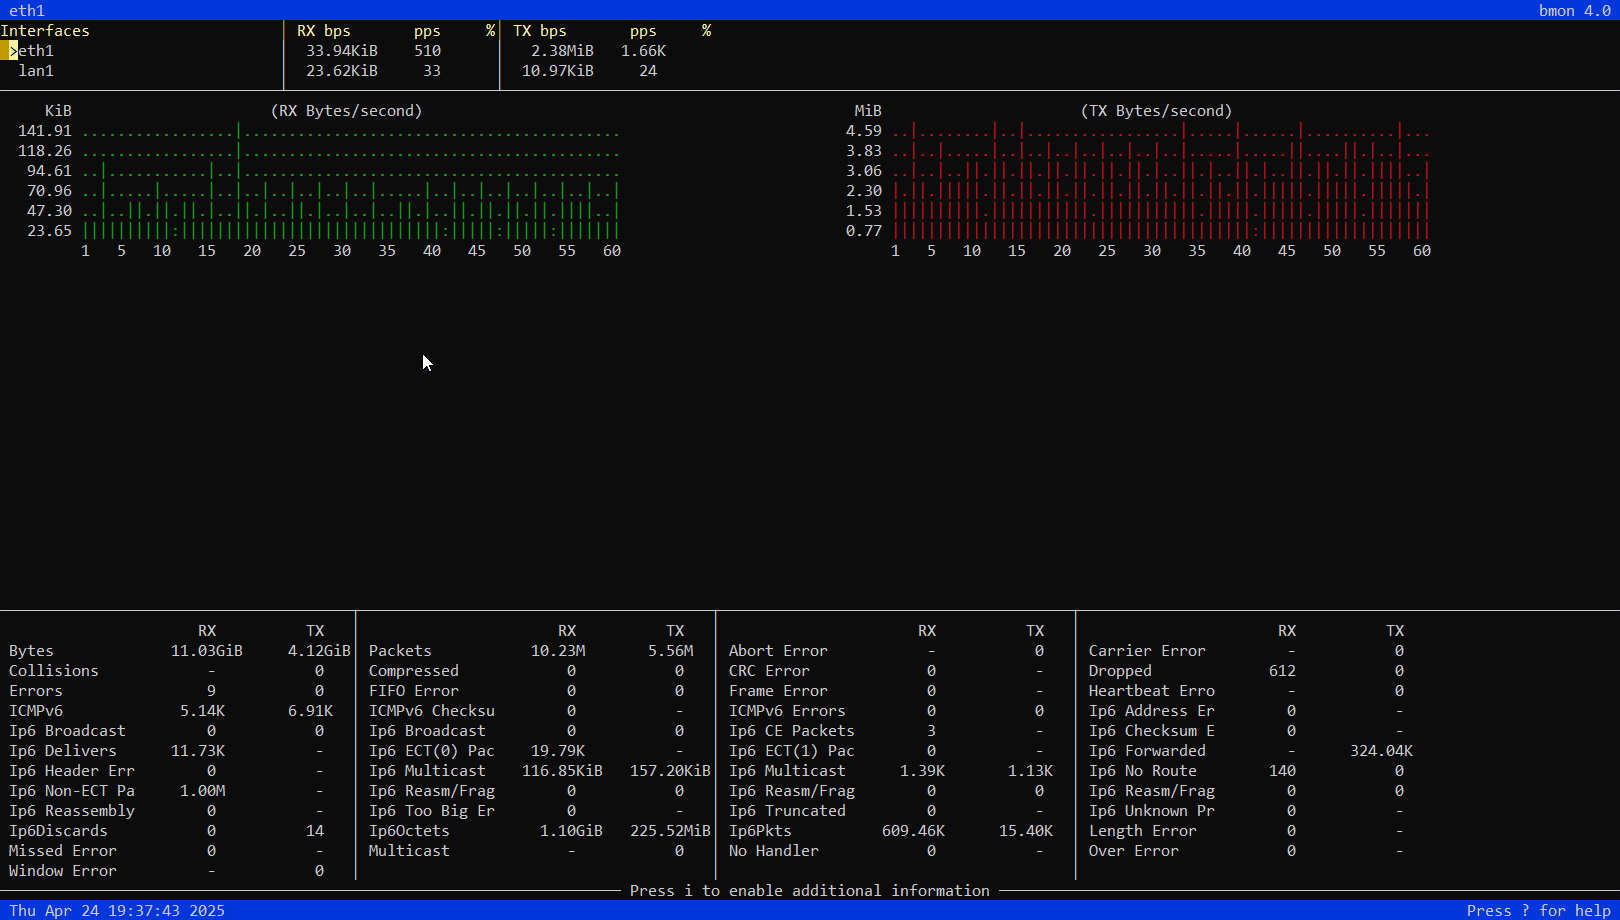Image resolution: width=1620 pixels, height=920 pixels.
Task: Click the 'Compressed' row label
Action: coord(414,671)
